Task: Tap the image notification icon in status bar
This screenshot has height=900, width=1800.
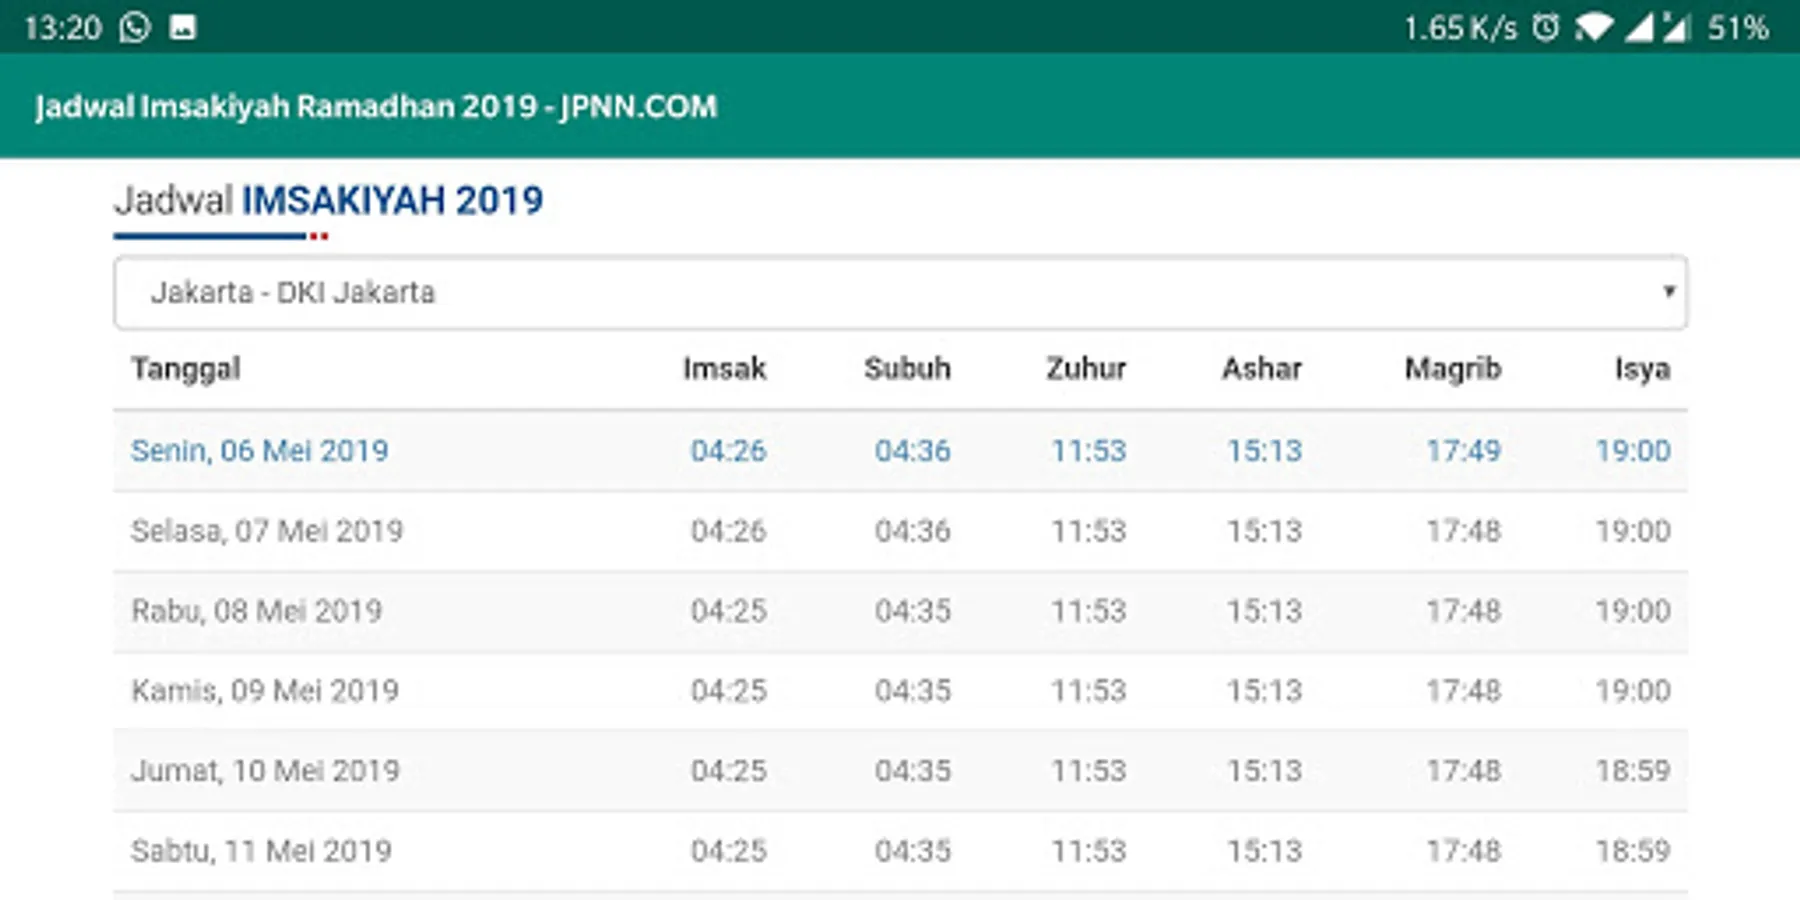Action: 183,27
